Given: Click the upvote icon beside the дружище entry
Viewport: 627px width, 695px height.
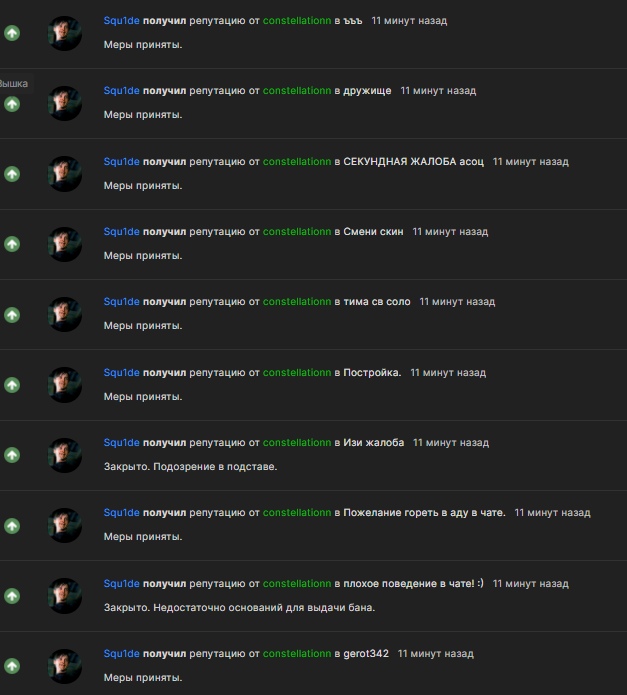Looking at the screenshot, I should click(12, 104).
